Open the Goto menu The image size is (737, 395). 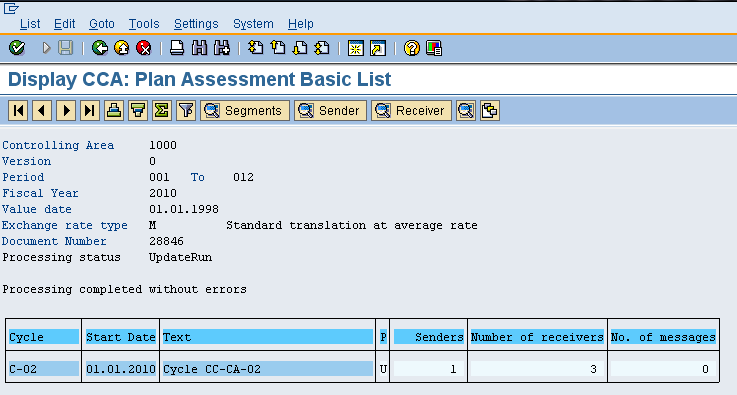[x=102, y=24]
